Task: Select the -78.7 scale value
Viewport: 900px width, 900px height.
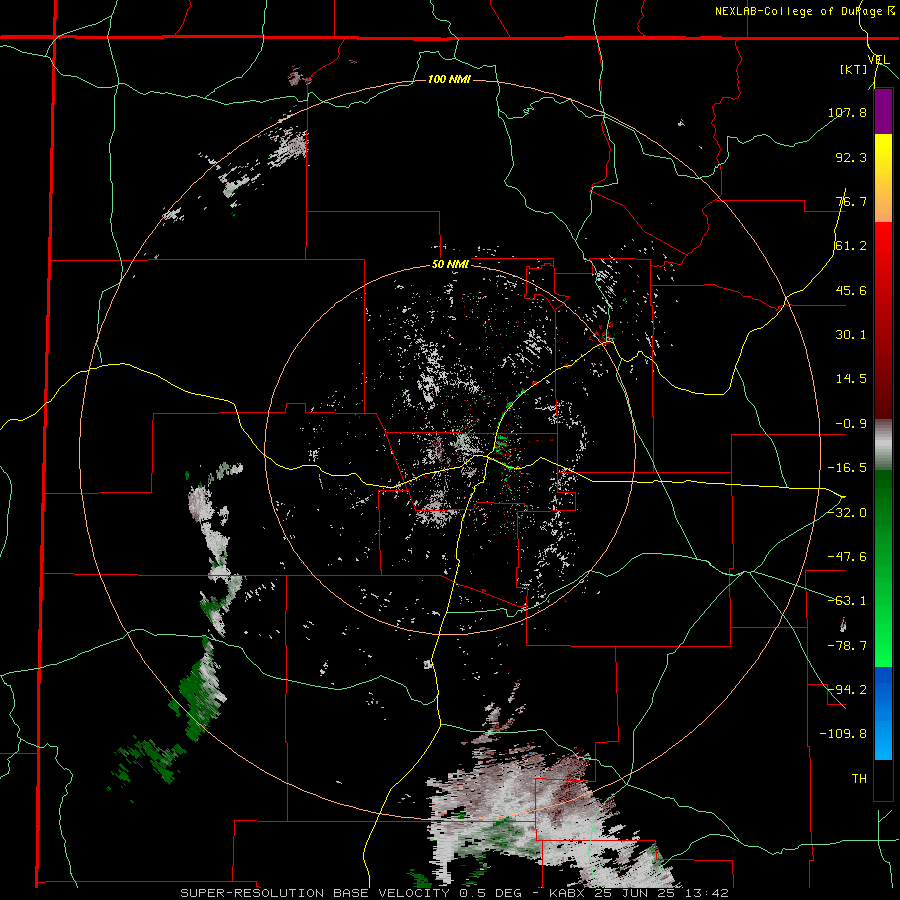Action: pyautogui.click(x=847, y=646)
